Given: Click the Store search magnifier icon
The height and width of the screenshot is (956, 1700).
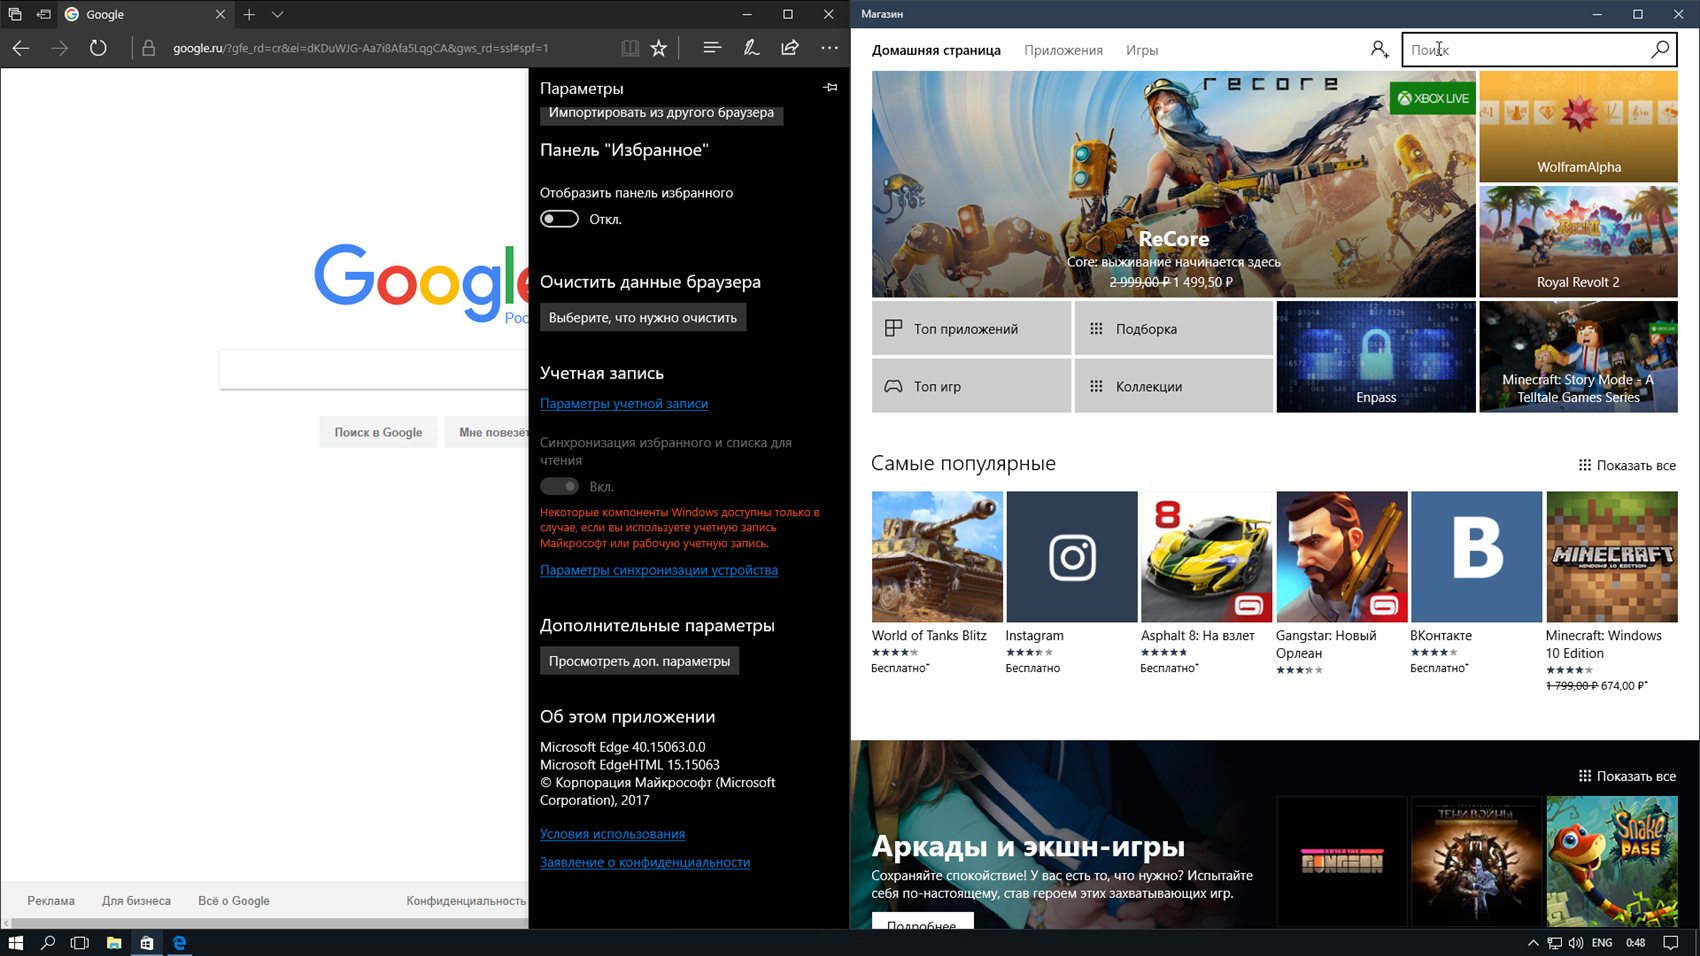Looking at the screenshot, I should click(1660, 49).
